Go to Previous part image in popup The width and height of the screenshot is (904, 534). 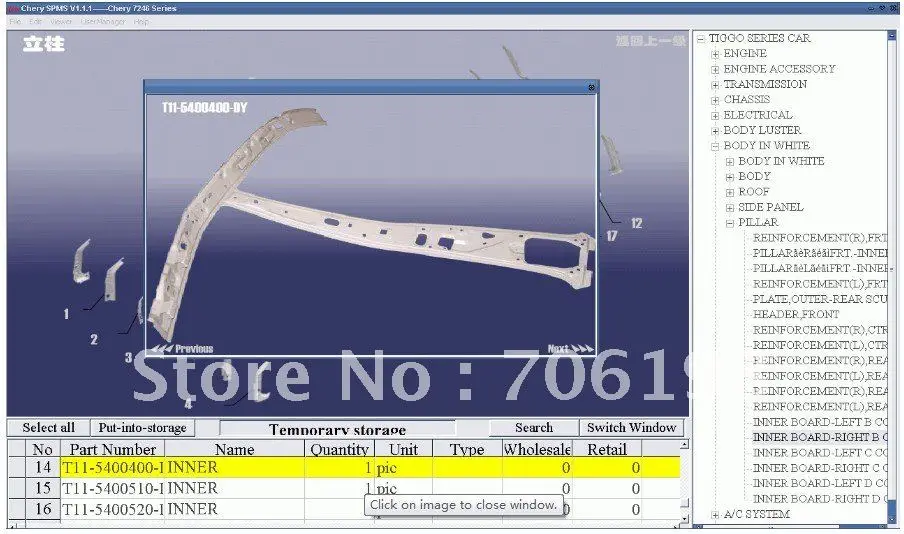coord(181,348)
